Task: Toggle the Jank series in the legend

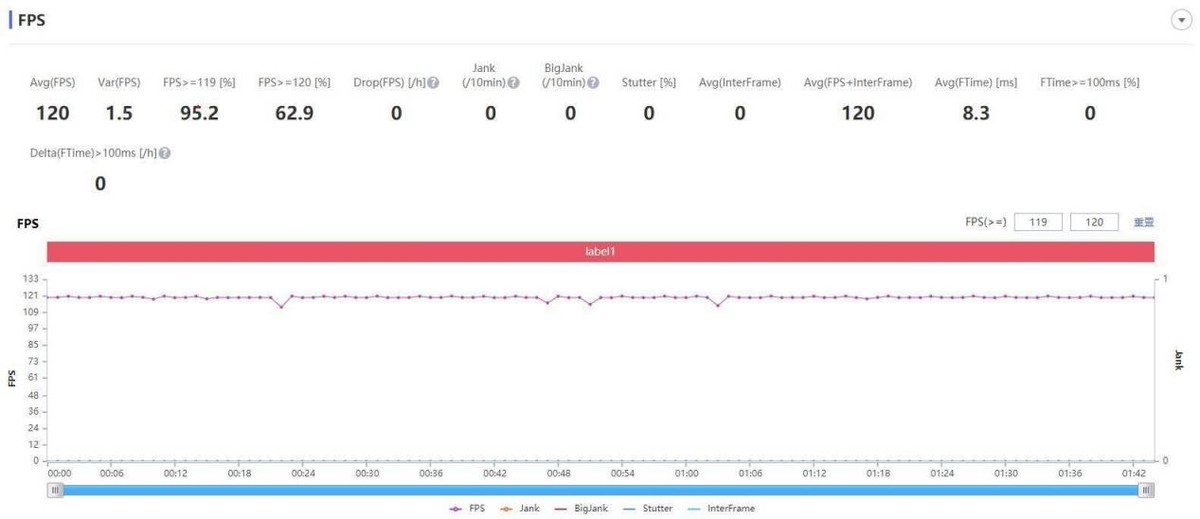Action: click(519, 509)
